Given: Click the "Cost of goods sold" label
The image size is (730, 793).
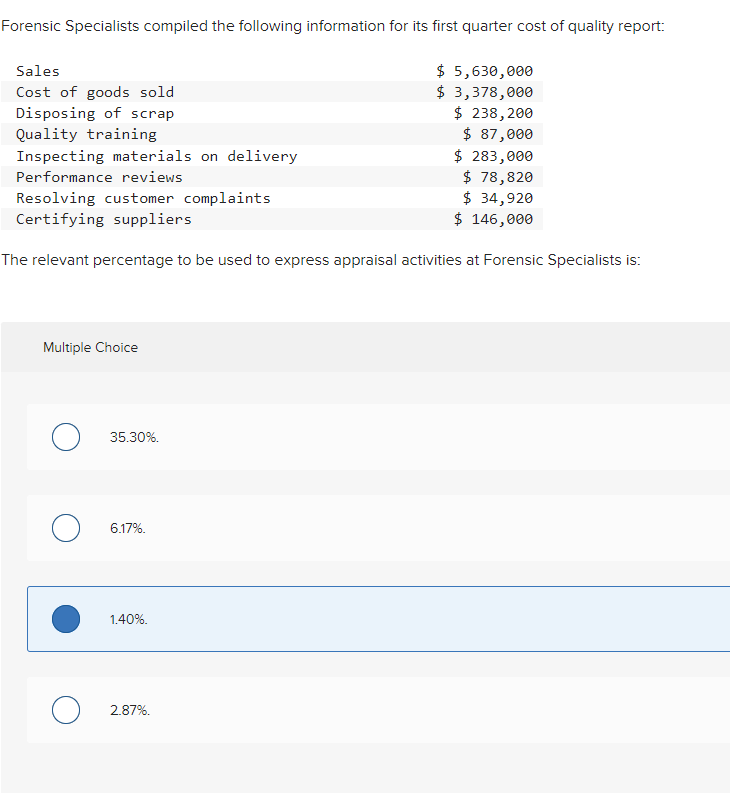Looking at the screenshot, I should (95, 92).
